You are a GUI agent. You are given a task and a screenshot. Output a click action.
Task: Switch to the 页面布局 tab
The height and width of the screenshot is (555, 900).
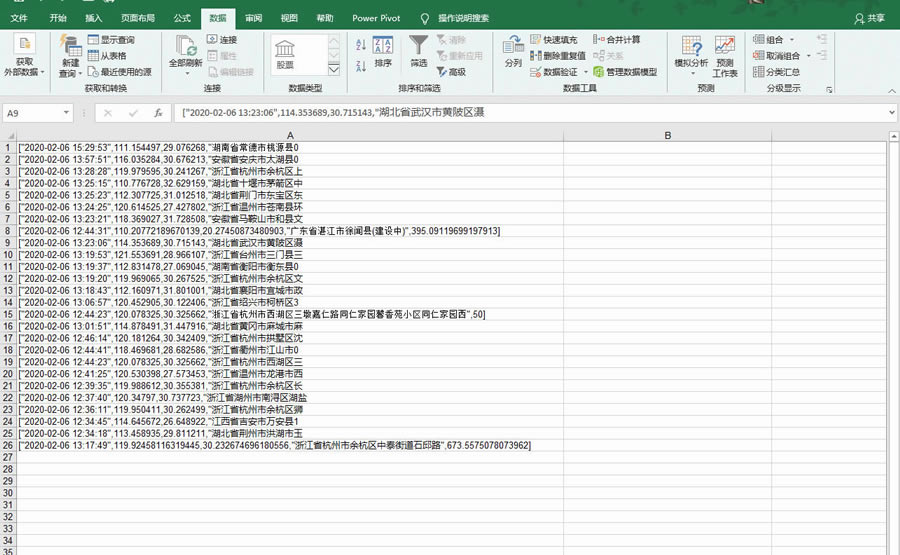(138, 18)
